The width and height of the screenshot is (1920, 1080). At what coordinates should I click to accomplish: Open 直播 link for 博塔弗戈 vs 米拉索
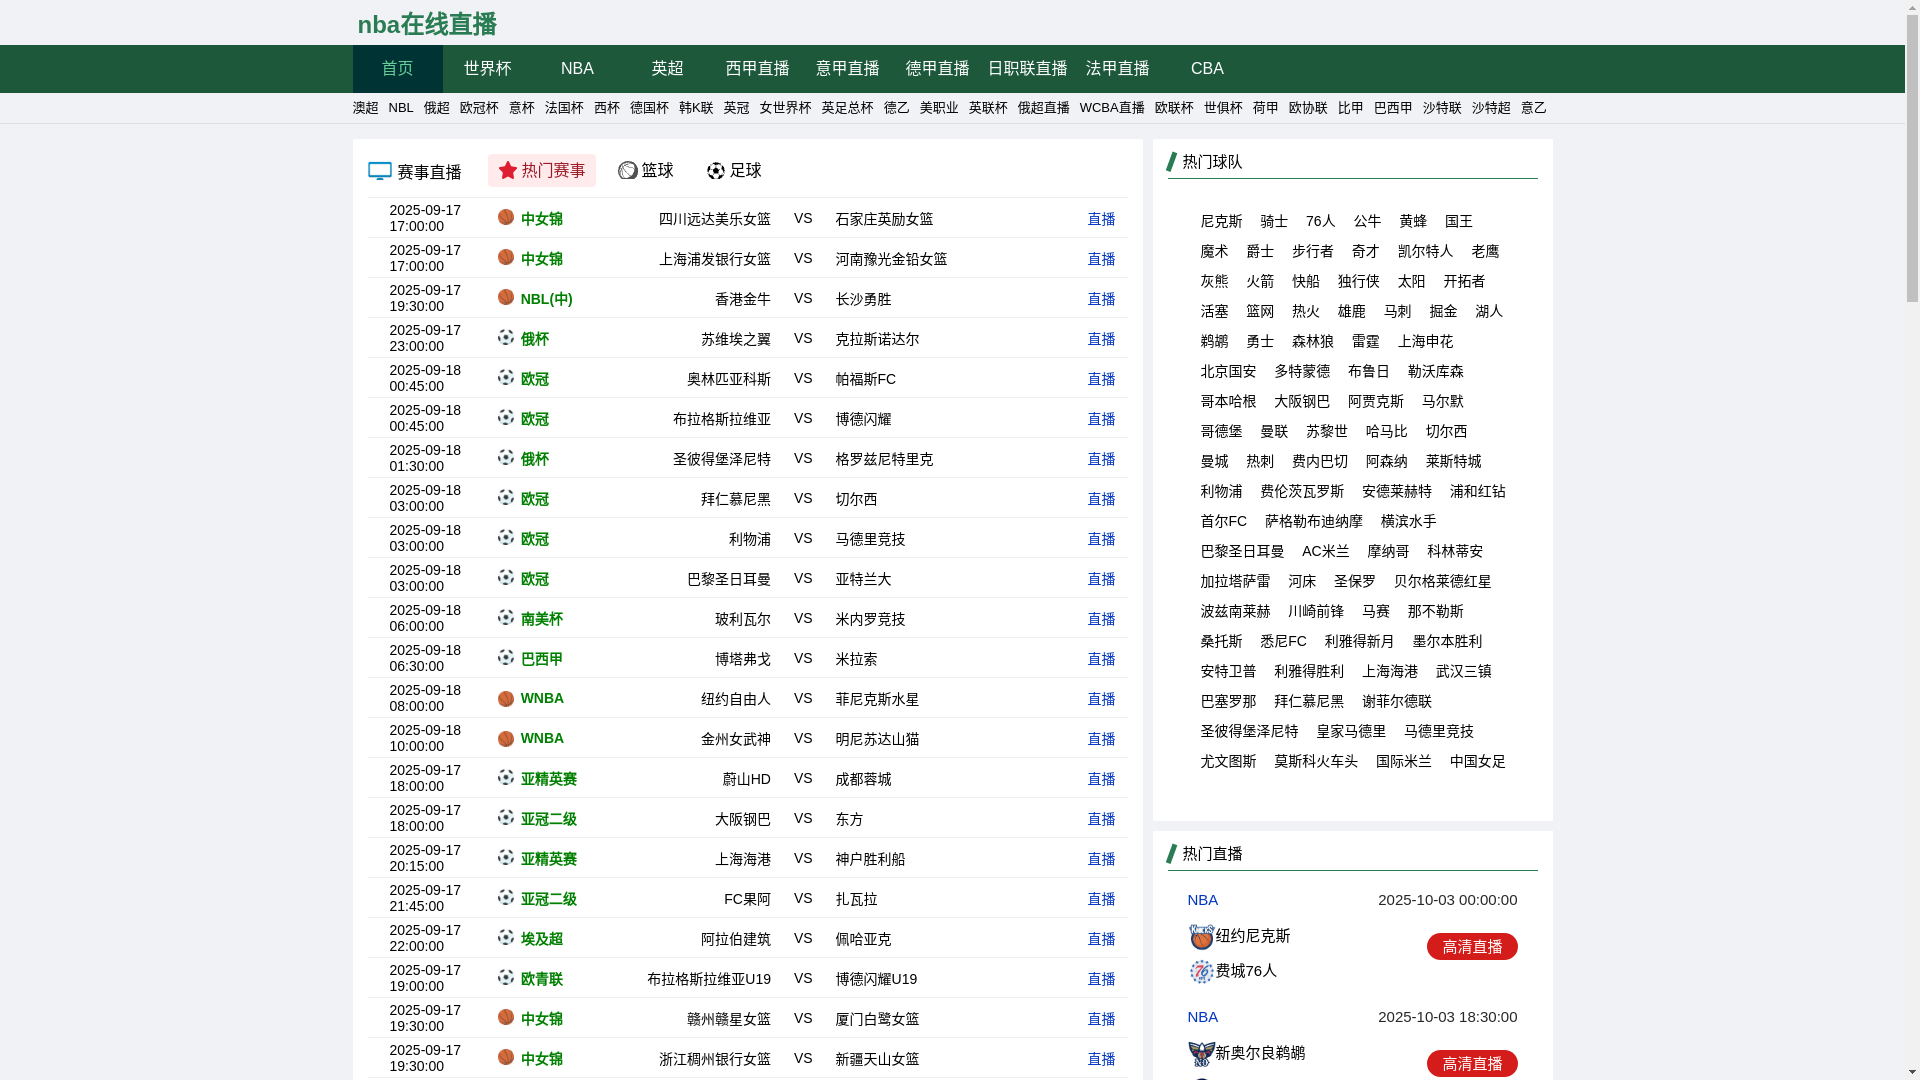point(1101,659)
